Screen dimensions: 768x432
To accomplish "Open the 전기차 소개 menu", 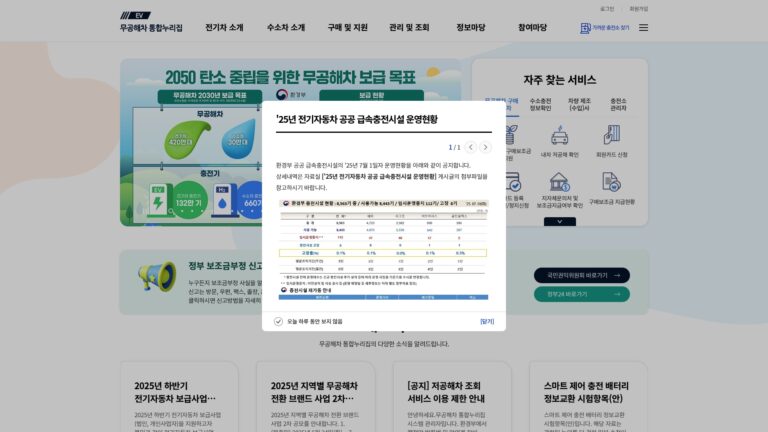I will (x=224, y=27).
